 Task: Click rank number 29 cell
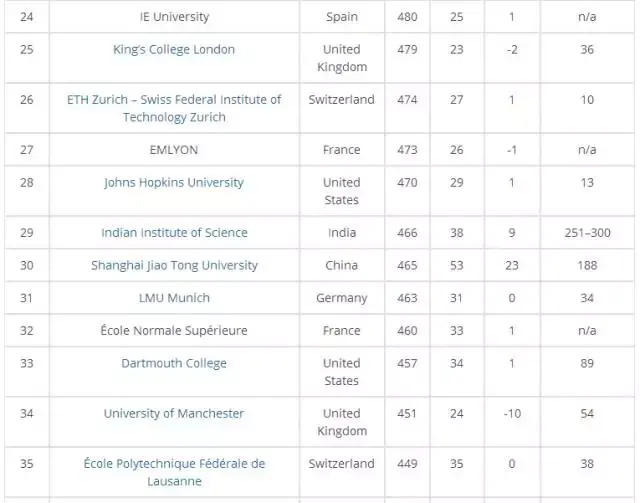[x=27, y=233]
